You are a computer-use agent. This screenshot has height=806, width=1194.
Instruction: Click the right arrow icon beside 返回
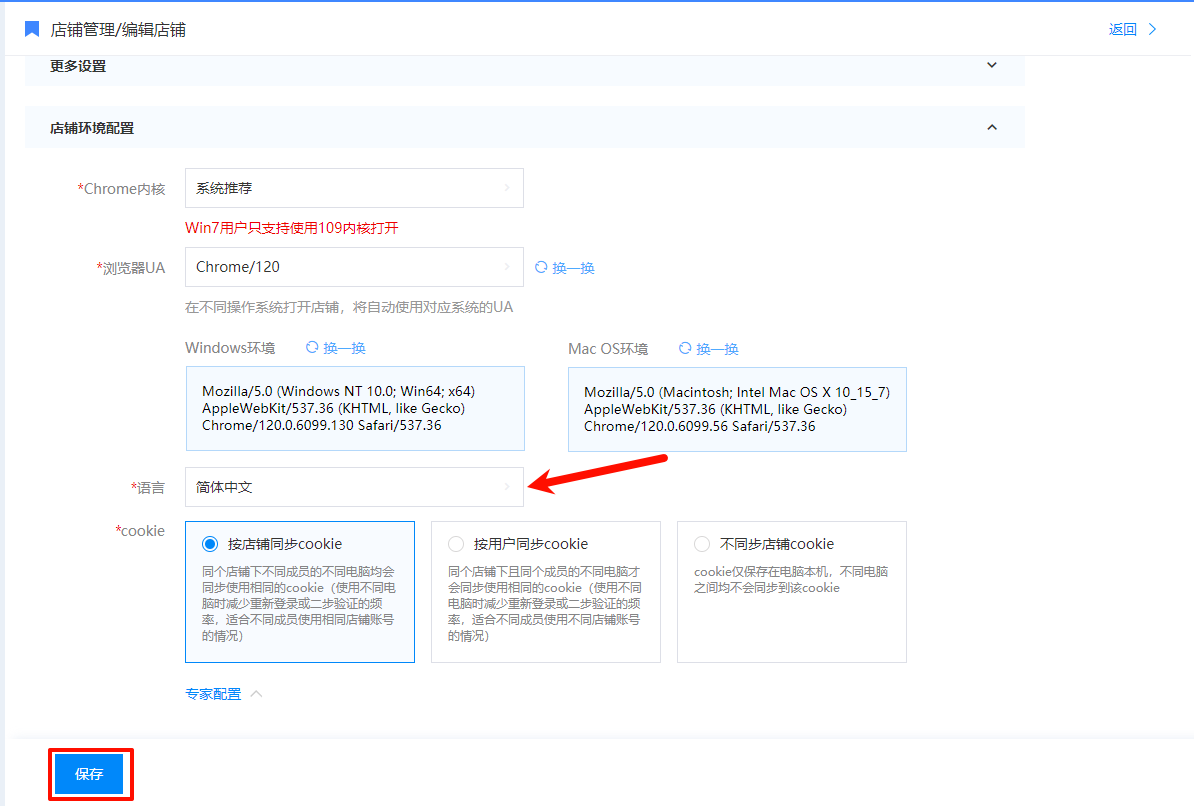(x=1152, y=29)
